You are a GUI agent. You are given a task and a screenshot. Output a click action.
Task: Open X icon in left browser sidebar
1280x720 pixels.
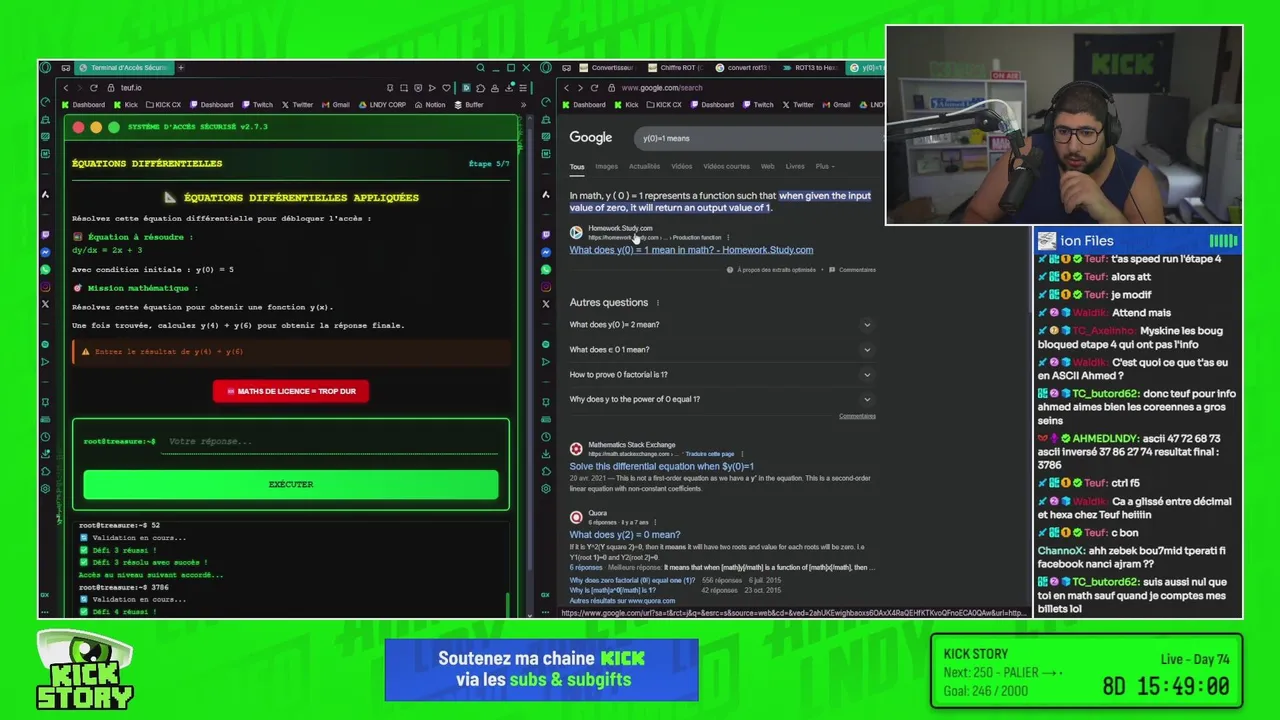click(x=45, y=303)
